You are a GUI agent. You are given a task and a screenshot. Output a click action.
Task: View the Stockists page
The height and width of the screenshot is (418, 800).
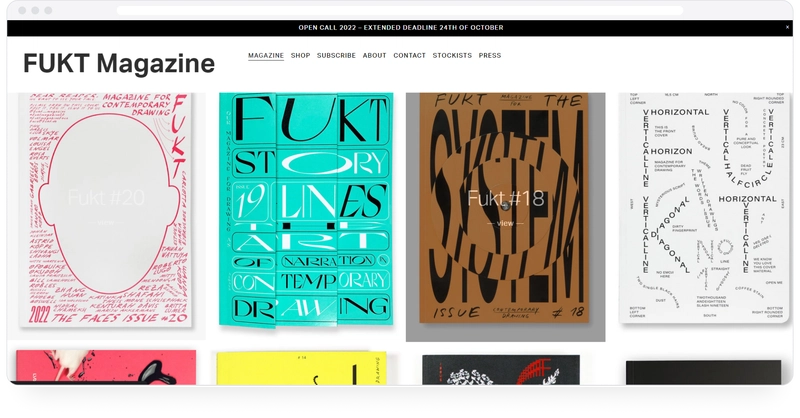coord(452,56)
